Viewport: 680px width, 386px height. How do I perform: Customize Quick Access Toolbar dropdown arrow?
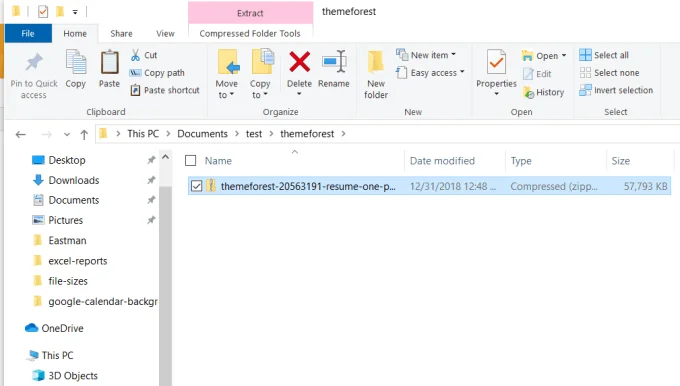[x=75, y=12]
